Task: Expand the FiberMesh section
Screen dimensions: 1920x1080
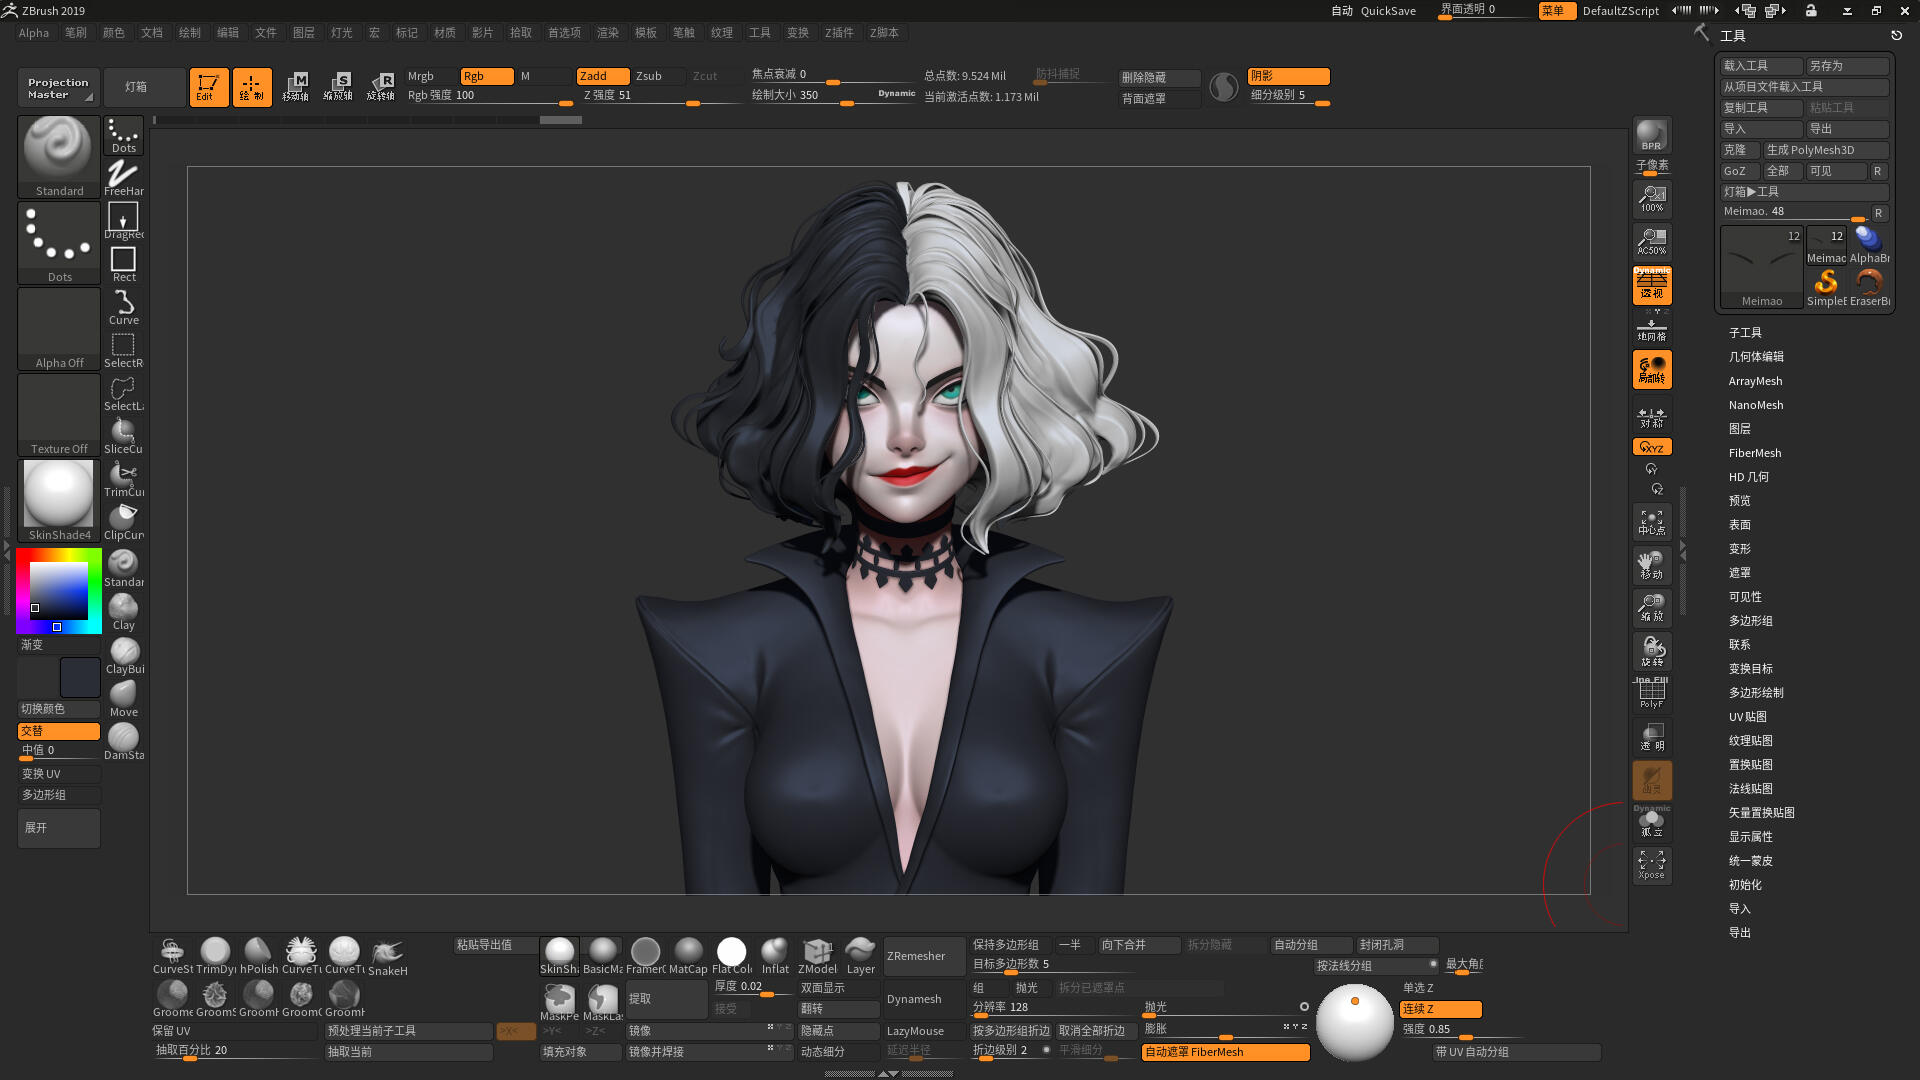Action: coord(1754,453)
